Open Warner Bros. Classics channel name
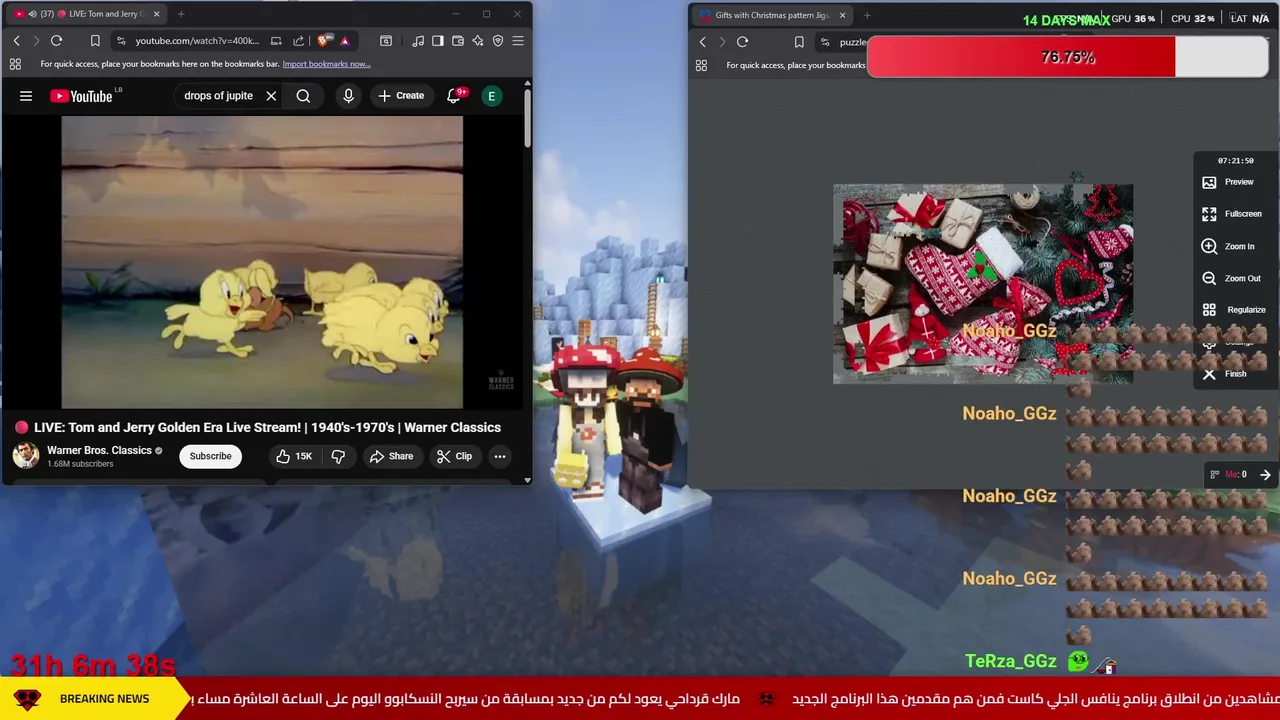The image size is (1280, 720). click(x=99, y=450)
